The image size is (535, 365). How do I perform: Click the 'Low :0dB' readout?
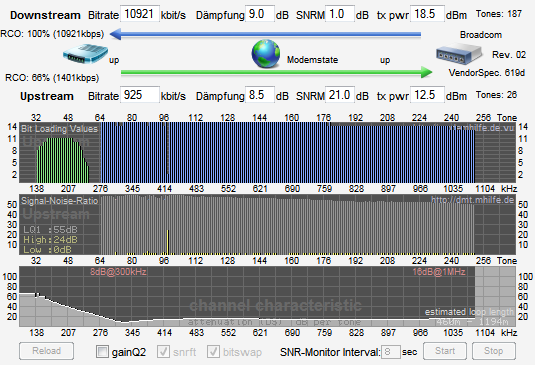(x=47, y=250)
